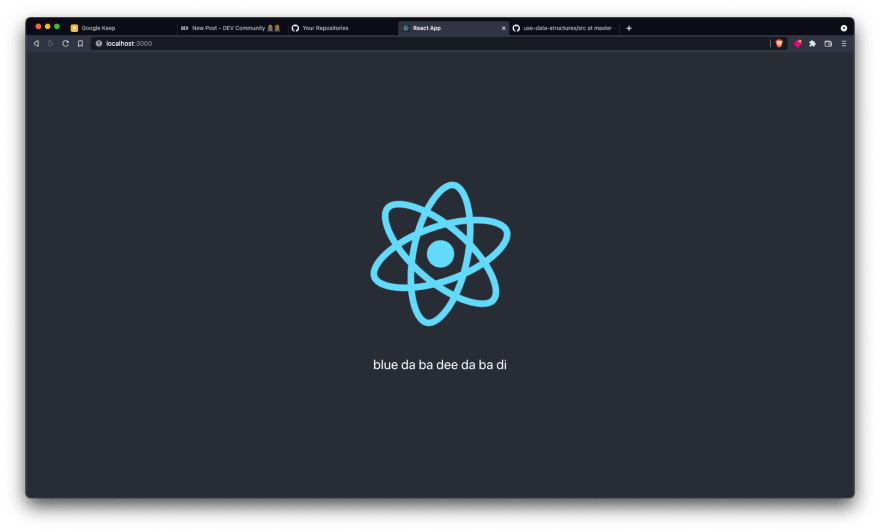
Task: Open site info globe icon
Action: click(99, 43)
